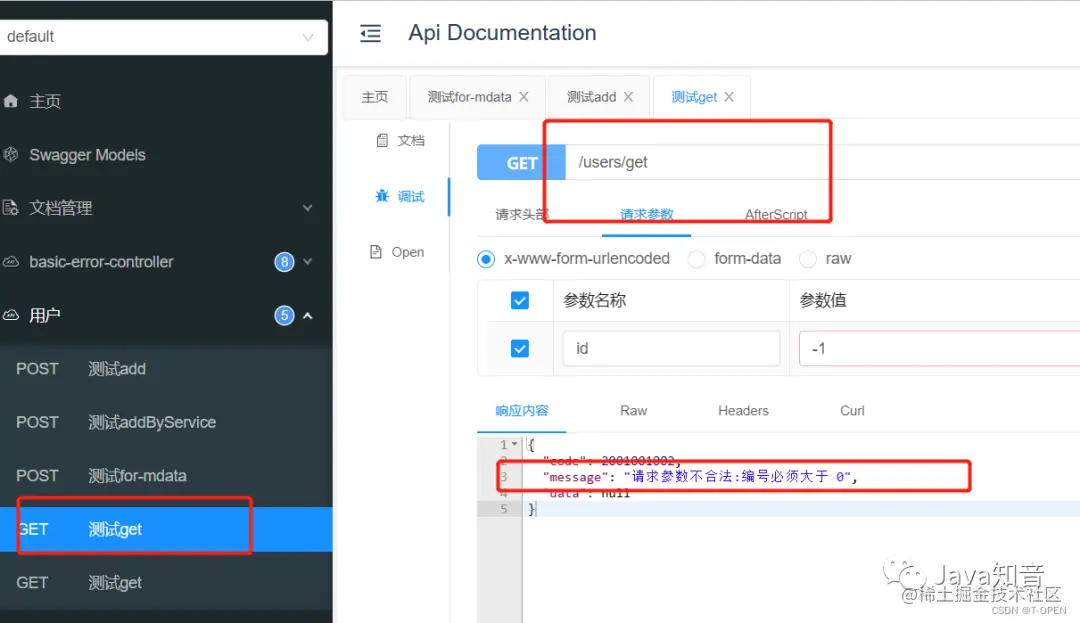
Task: Toggle the select-all parameters checkbox
Action: tap(519, 299)
